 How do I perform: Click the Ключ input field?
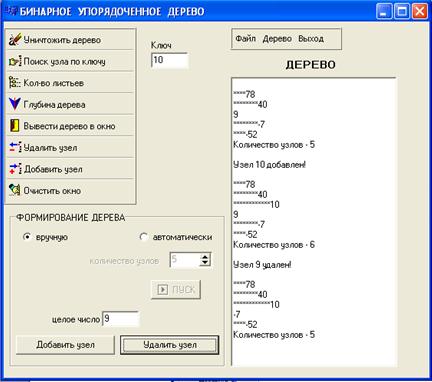[x=170, y=60]
